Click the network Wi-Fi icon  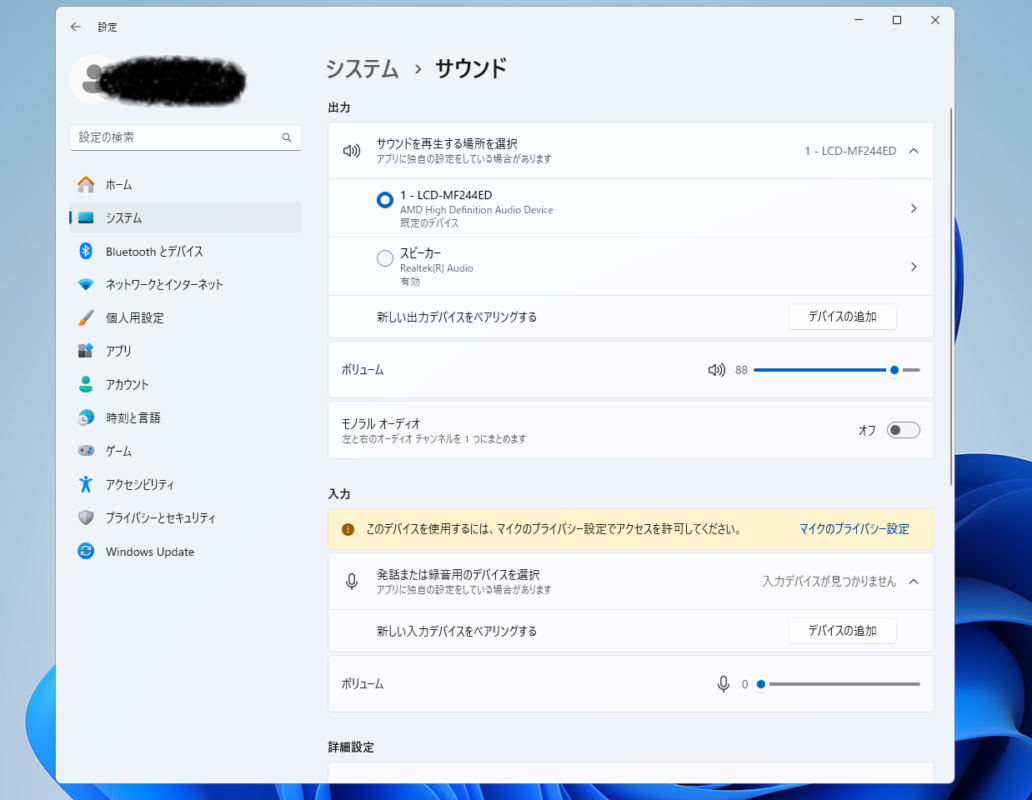coord(86,285)
